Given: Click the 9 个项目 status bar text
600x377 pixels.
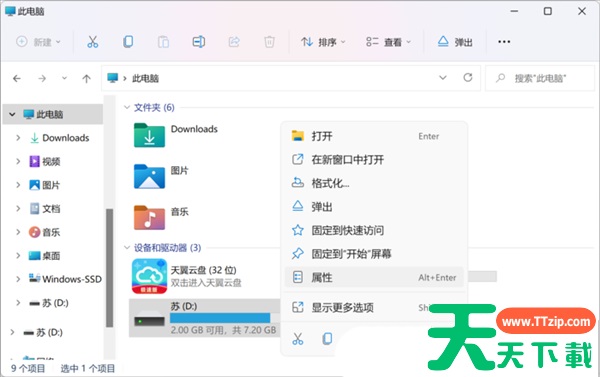Looking at the screenshot, I should 28,369.
